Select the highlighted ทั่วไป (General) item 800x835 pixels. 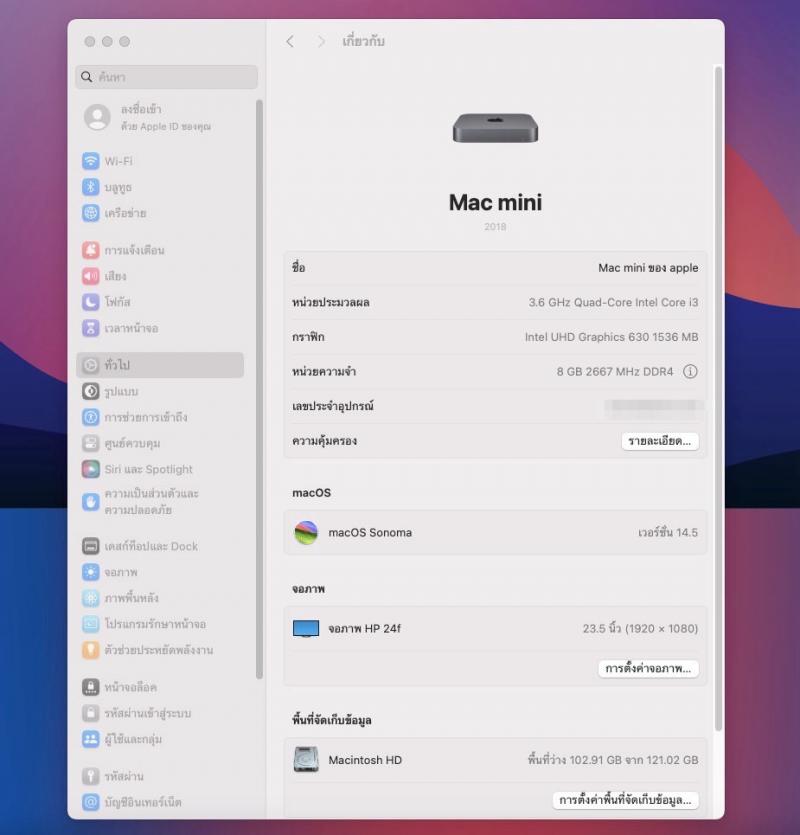(x=160, y=365)
